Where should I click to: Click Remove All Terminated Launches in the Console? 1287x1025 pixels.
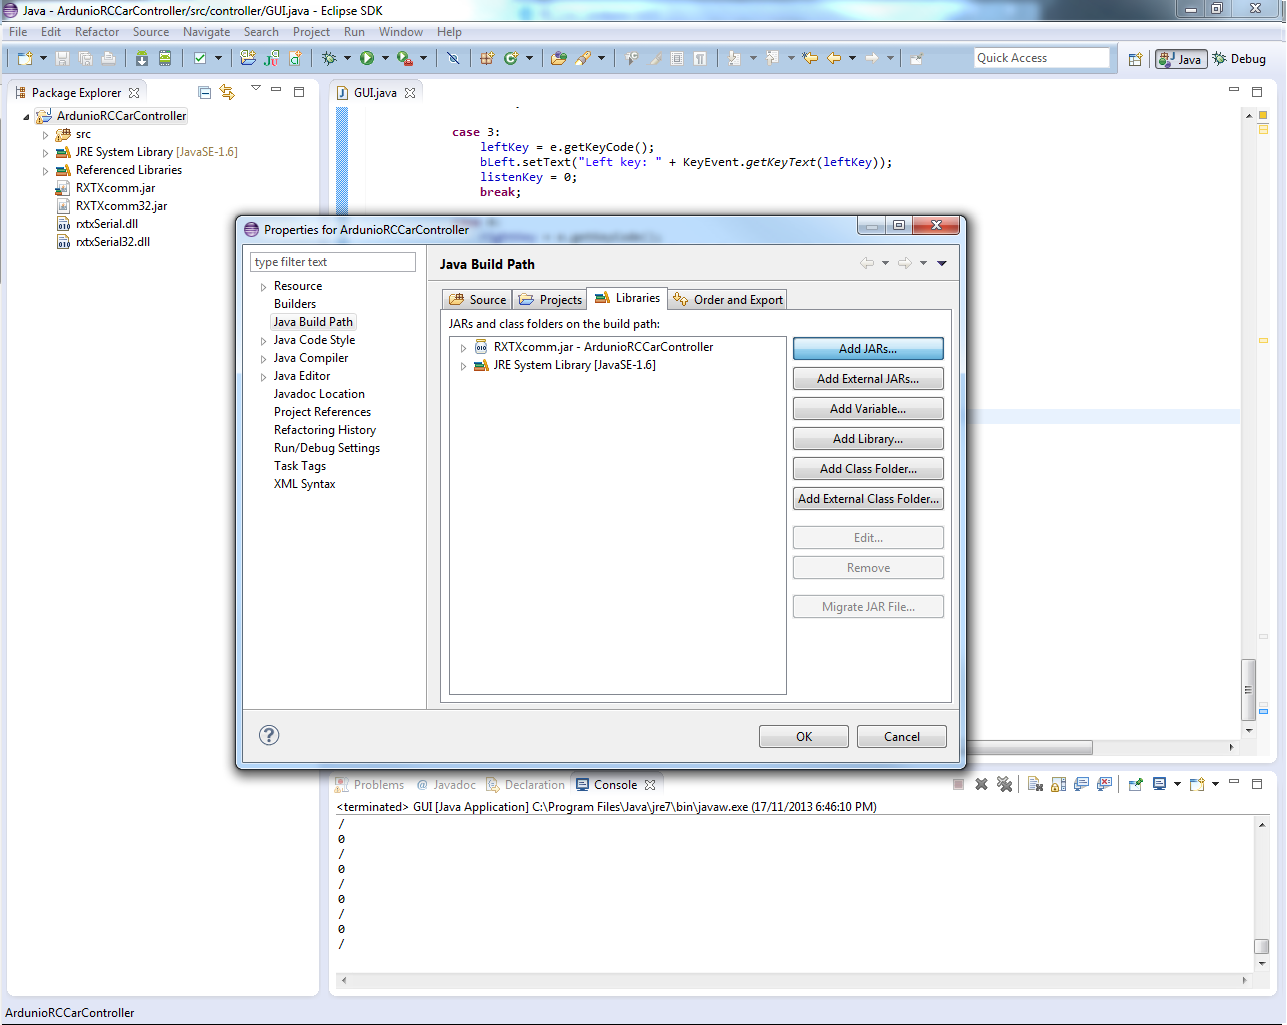tap(1004, 785)
